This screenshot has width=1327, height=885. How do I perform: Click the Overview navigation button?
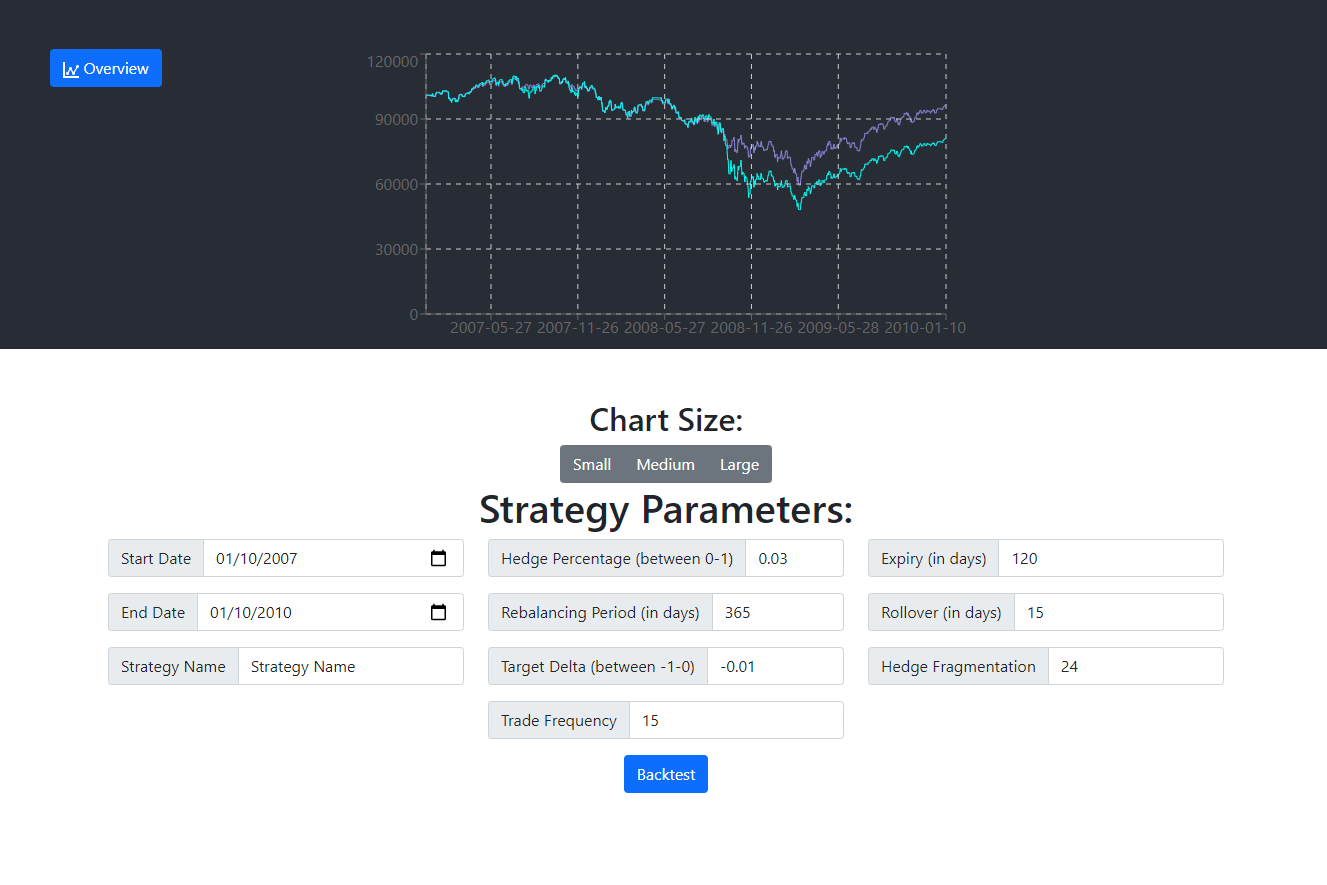click(x=105, y=68)
